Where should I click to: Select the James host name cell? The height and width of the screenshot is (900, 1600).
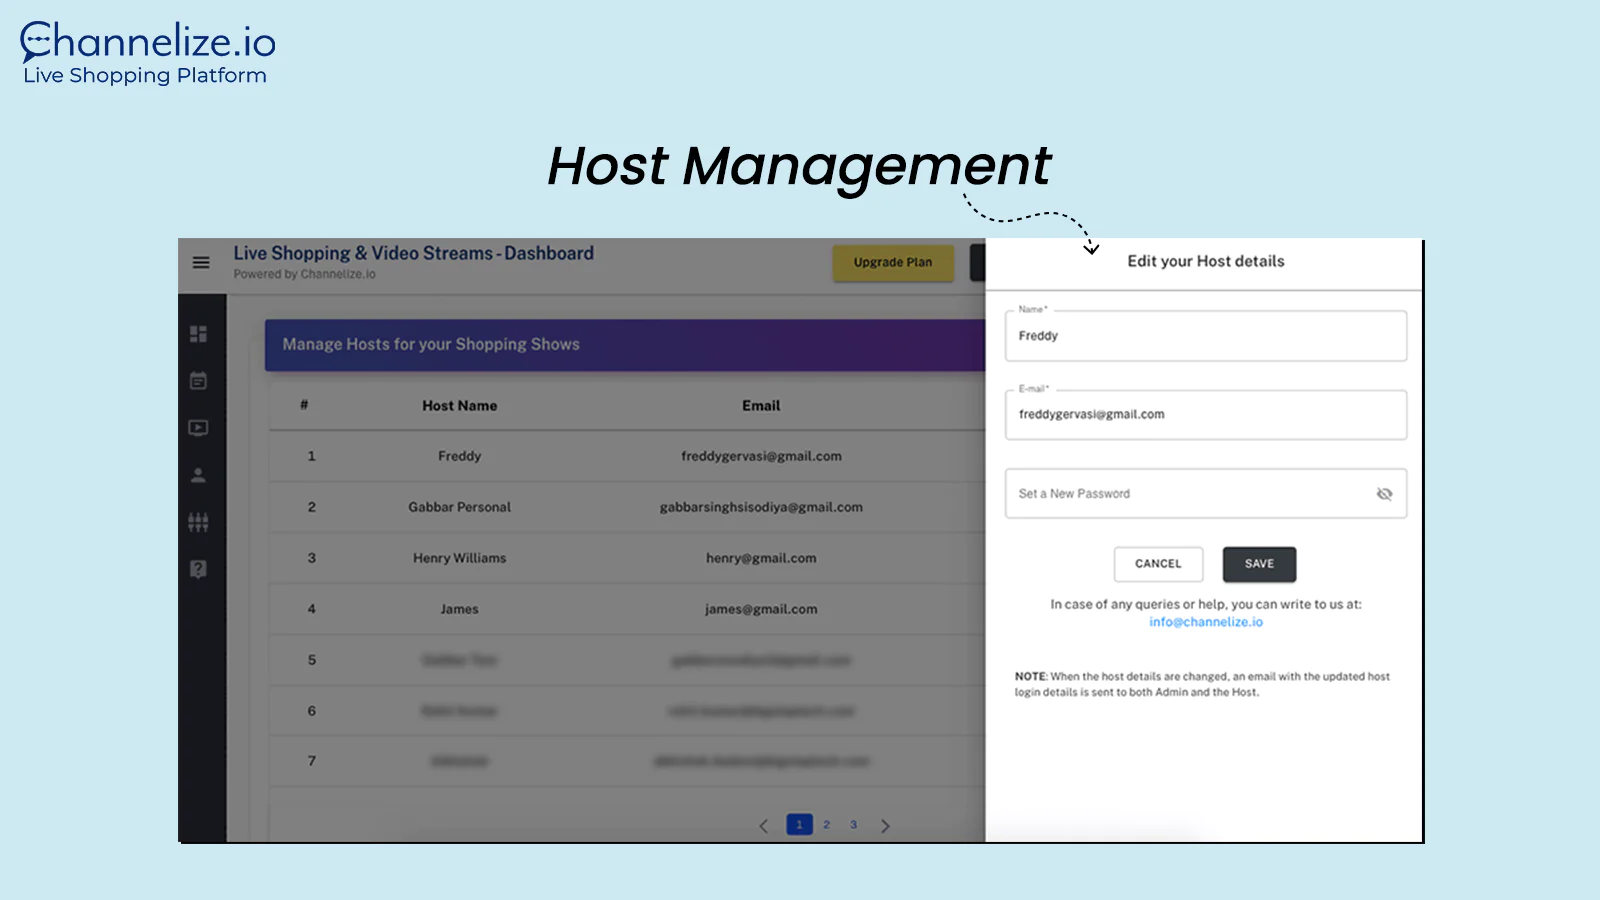click(460, 609)
